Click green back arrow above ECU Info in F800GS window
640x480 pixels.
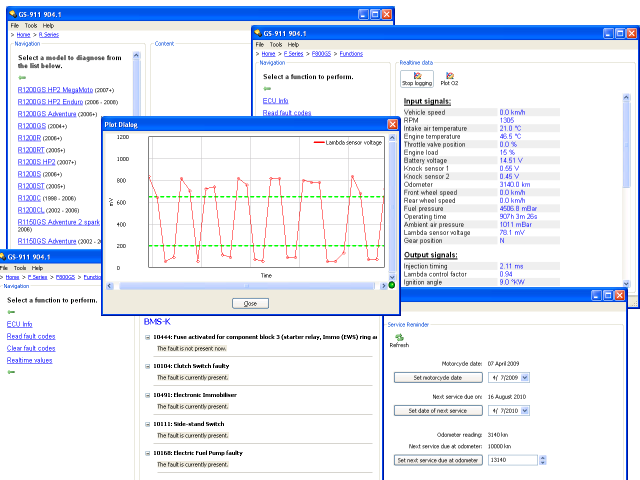pyautogui.click(x=267, y=89)
